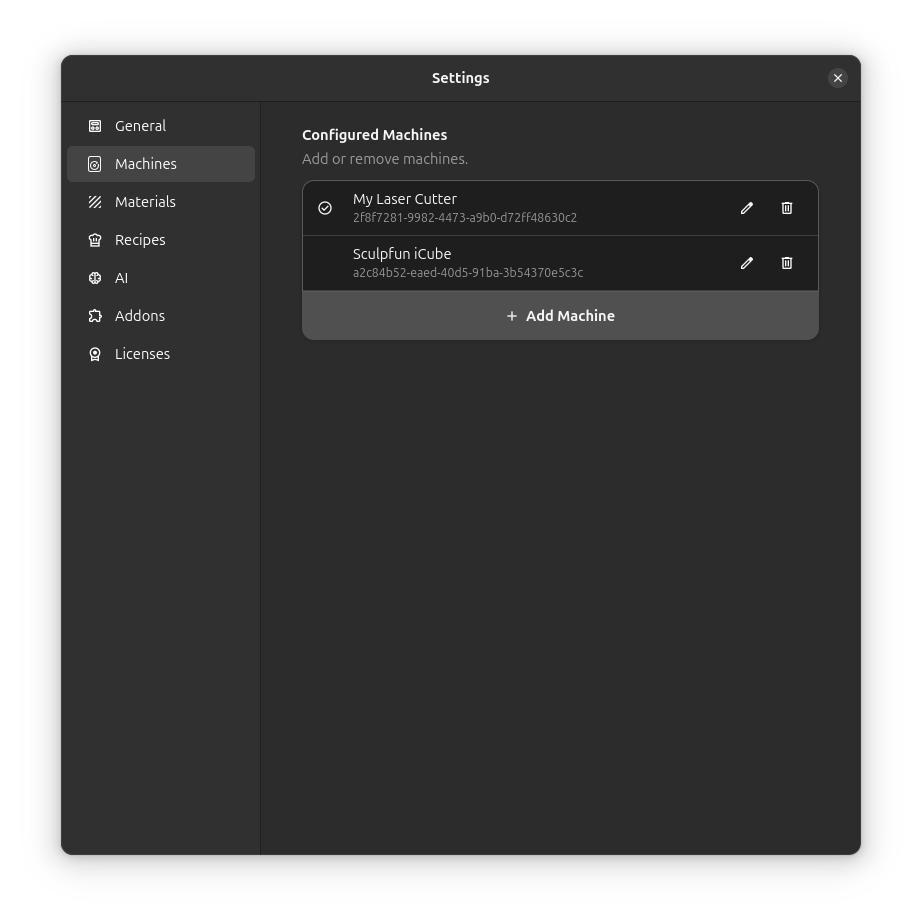The height and width of the screenshot is (922, 922).
Task: Click the General settings icon
Action: [95, 126]
